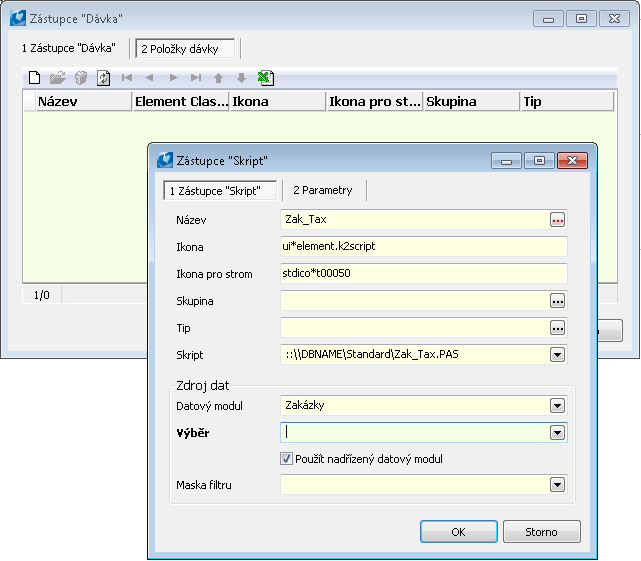This screenshot has height=561, width=641.
Task: Click the Export to Excel icon
Action: 266,77
